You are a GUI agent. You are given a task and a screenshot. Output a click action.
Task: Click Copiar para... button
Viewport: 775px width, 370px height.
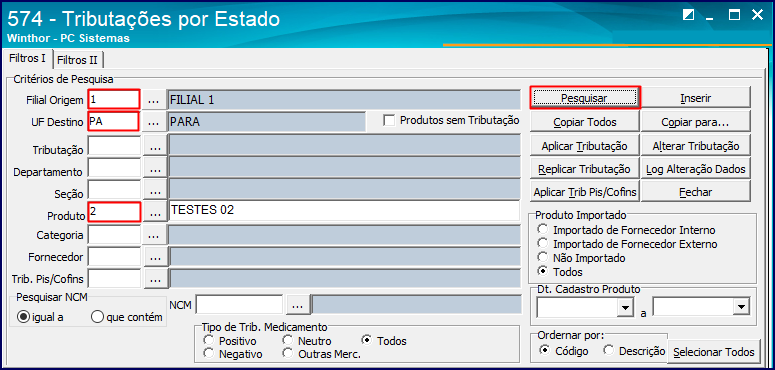coord(695,122)
